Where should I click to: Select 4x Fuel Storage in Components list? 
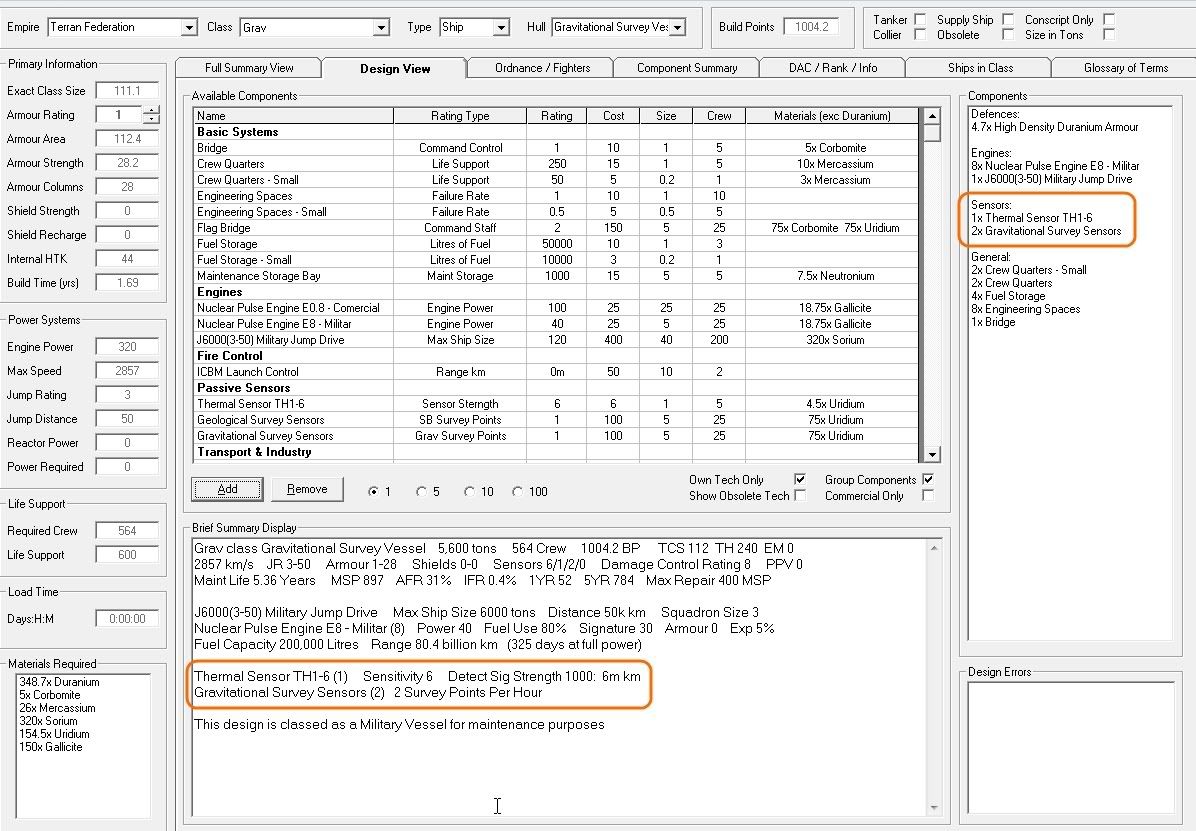1008,296
